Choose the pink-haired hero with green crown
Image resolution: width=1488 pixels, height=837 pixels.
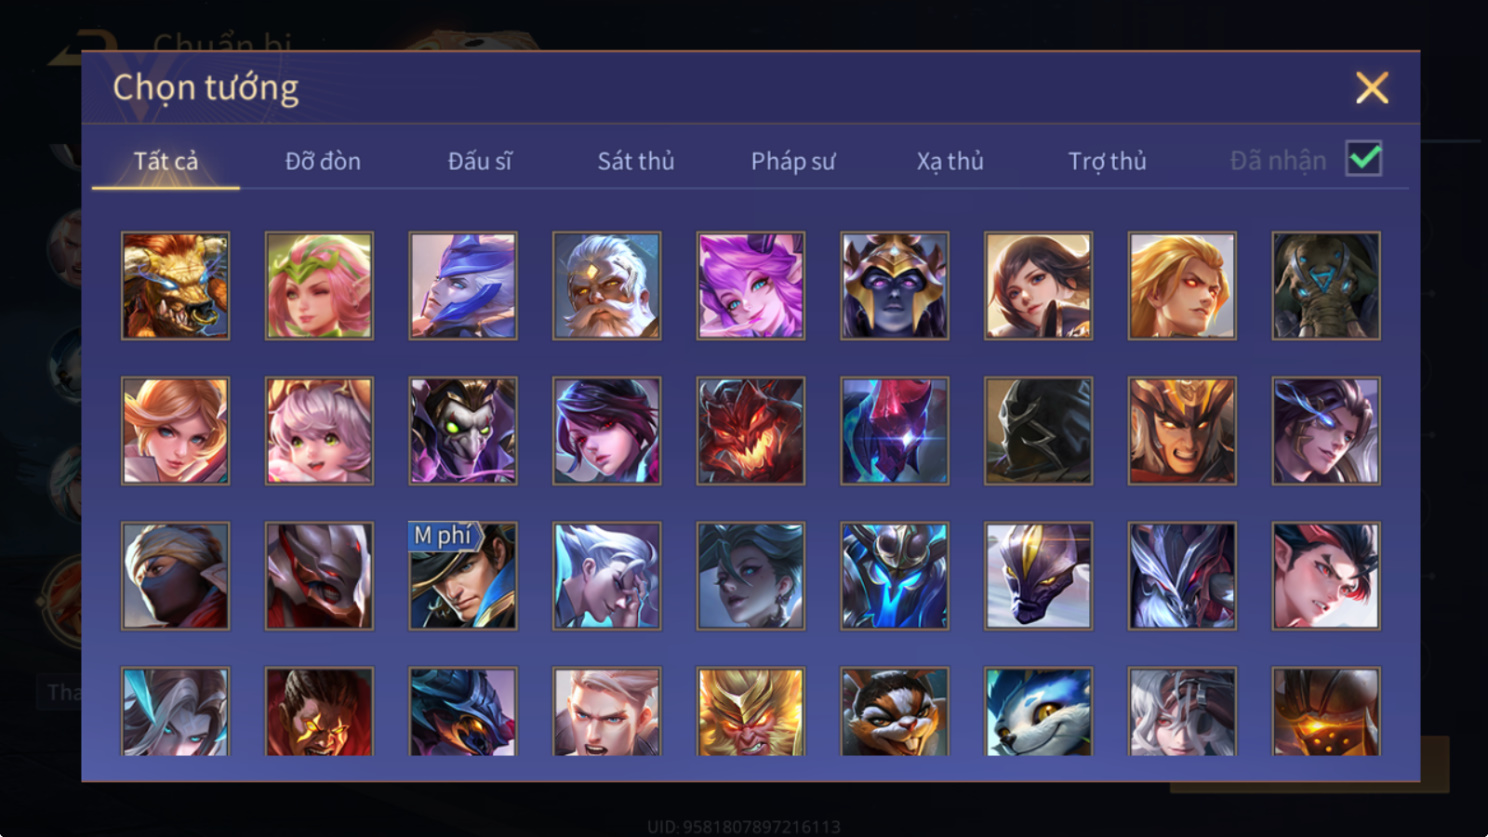319,286
